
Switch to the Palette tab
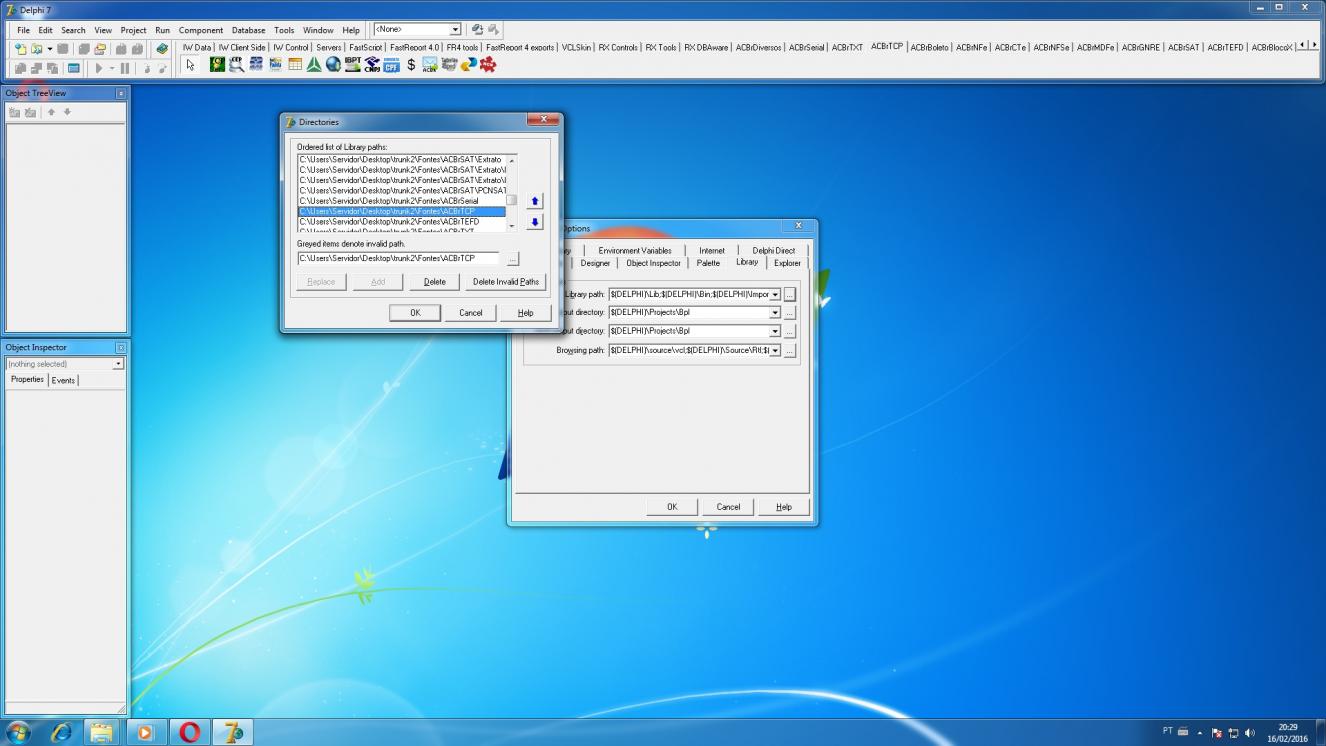pyautogui.click(x=708, y=263)
